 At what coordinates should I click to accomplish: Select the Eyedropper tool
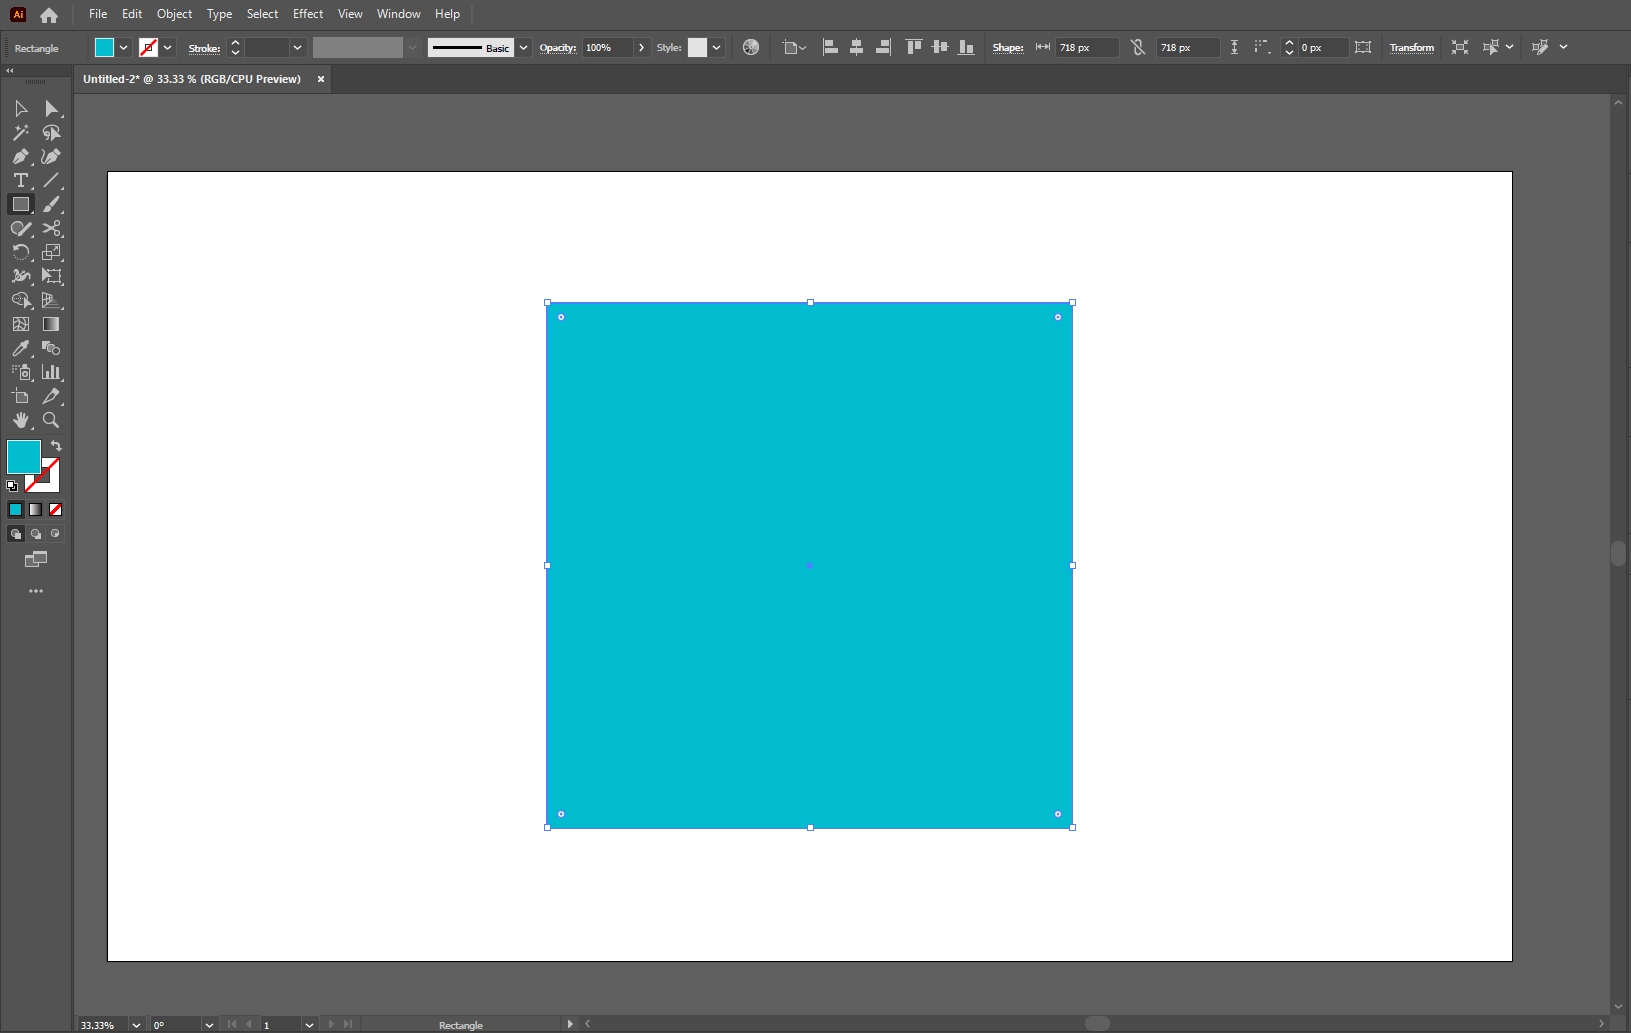(20, 348)
